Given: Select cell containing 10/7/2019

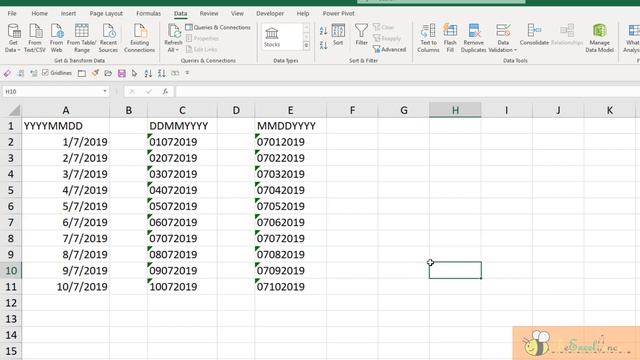Looking at the screenshot, I should 66,287.
